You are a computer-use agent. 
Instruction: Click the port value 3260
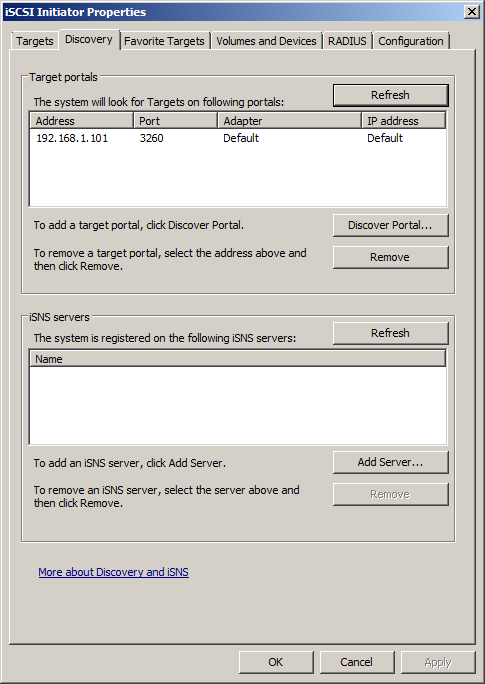(151, 138)
